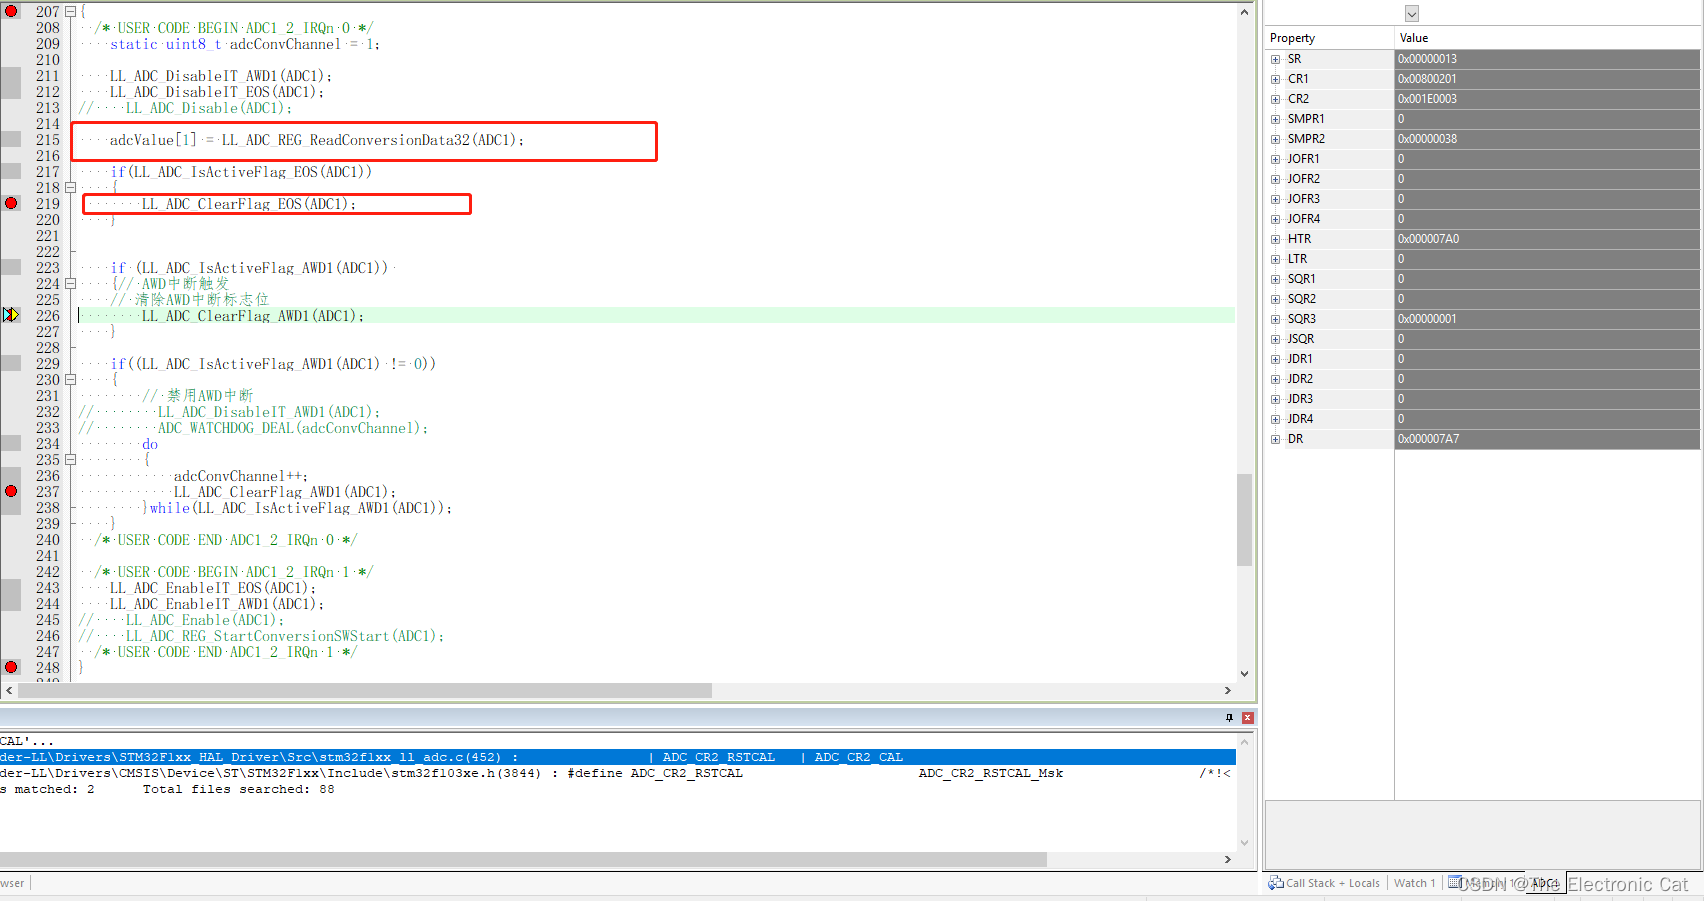The image size is (1704, 901).
Task: Expand the SMPR2 register
Action: click(x=1275, y=139)
